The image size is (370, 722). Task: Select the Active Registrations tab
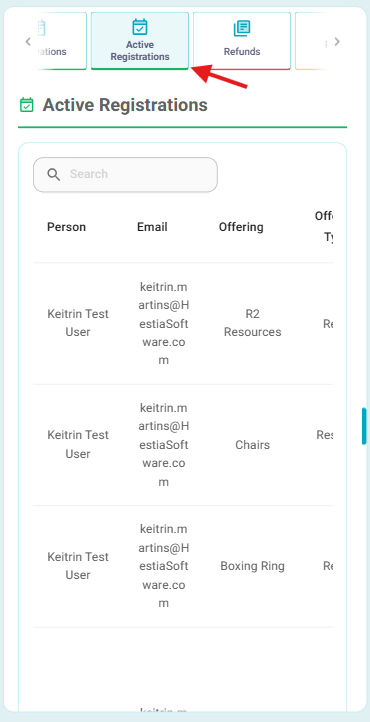click(140, 41)
